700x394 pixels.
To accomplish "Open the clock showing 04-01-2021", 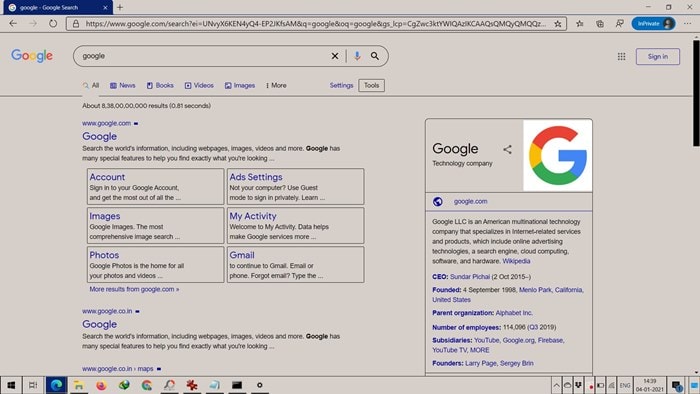I will (650, 386).
